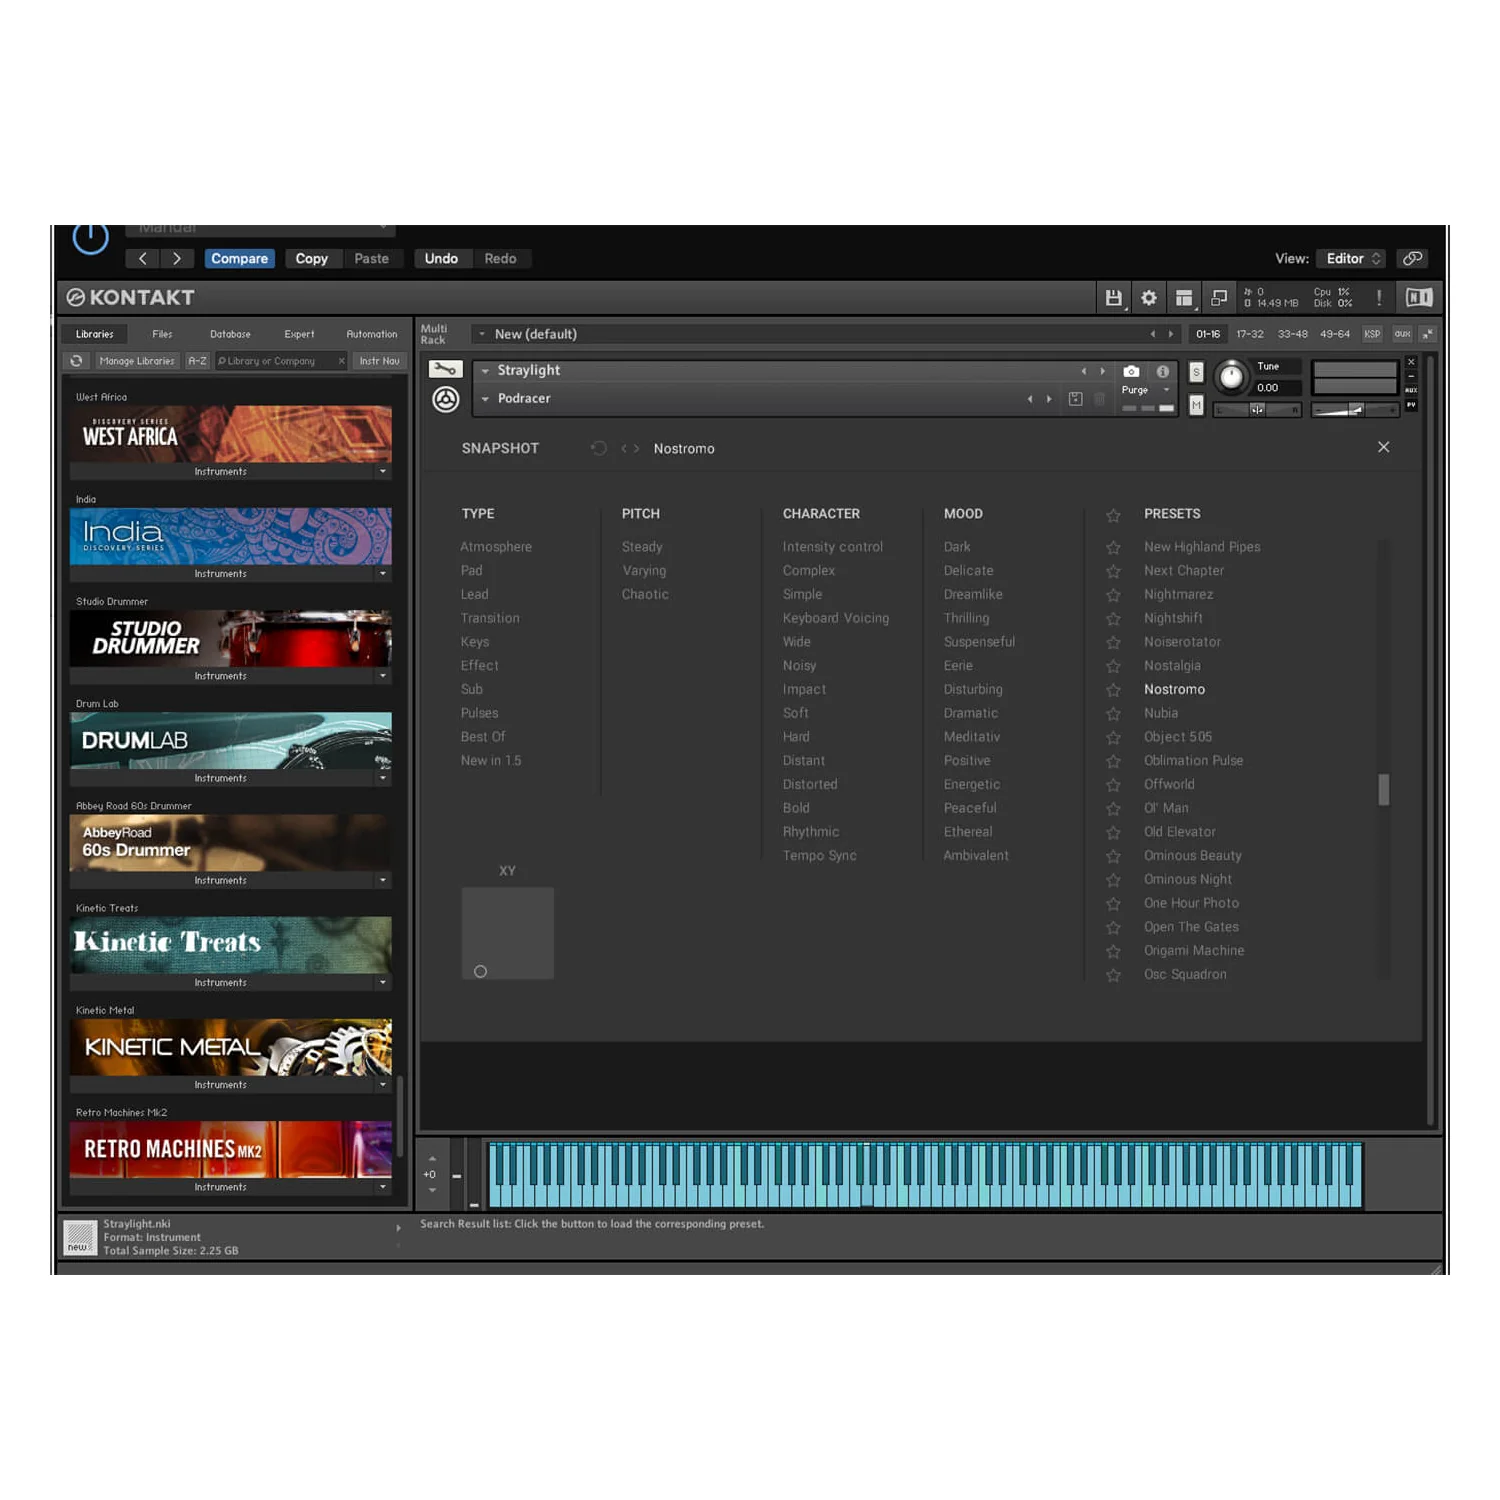Open the Kontakt save/files menu icon
This screenshot has height=1500, width=1500.
(1113, 298)
